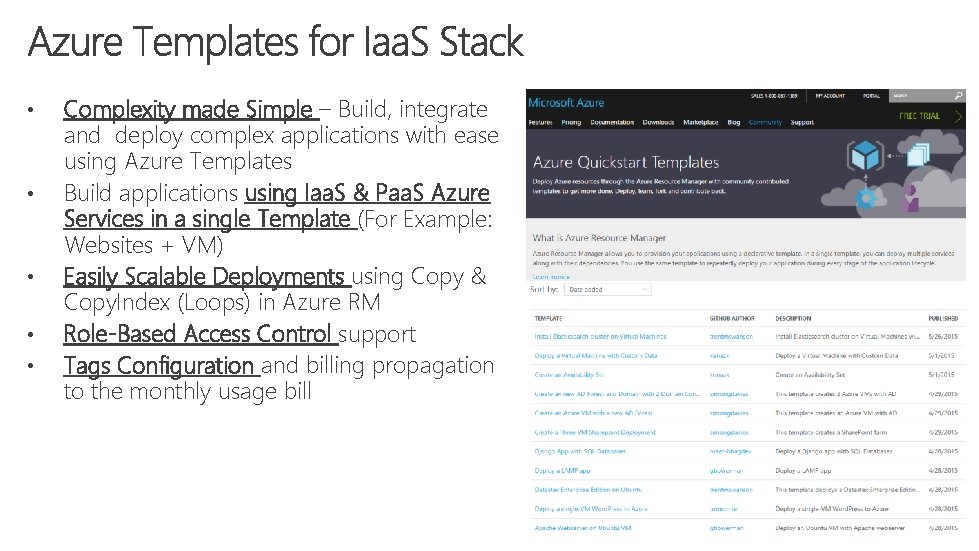Open the Marketplace menu item
This screenshot has height=551, width=979.
tap(700, 122)
